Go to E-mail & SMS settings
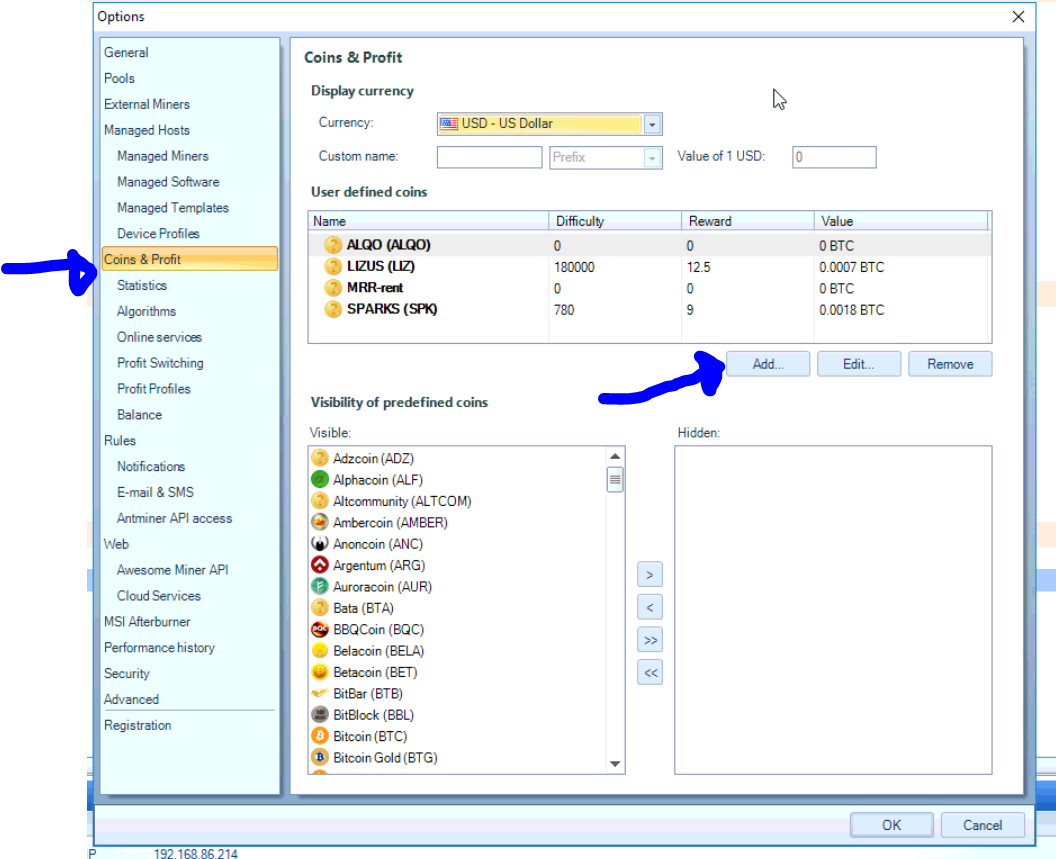The image size is (1056, 859). [x=156, y=492]
